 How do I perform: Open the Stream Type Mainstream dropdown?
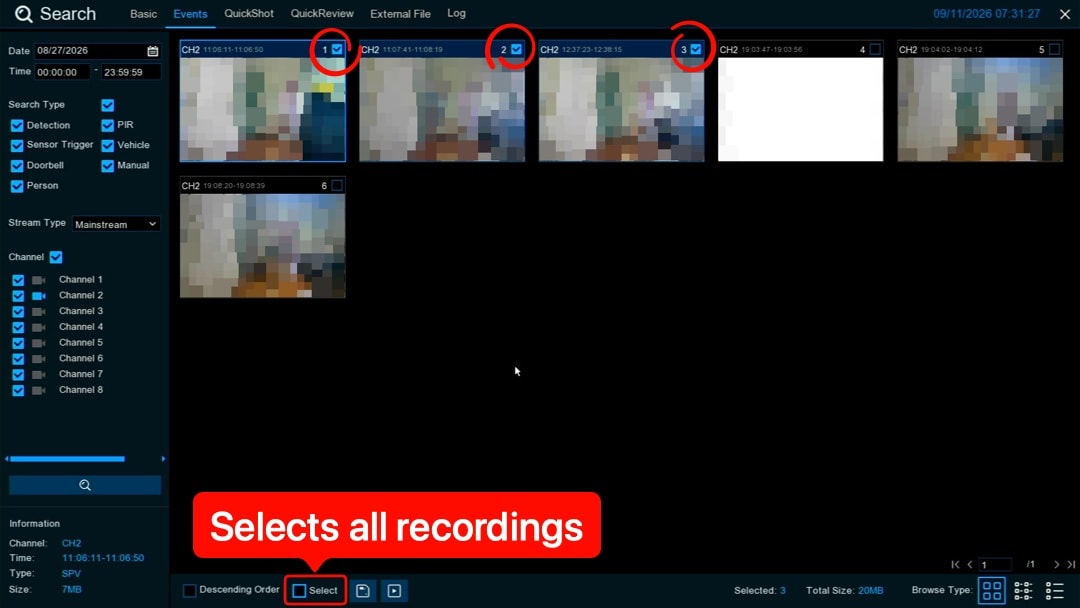(x=116, y=224)
